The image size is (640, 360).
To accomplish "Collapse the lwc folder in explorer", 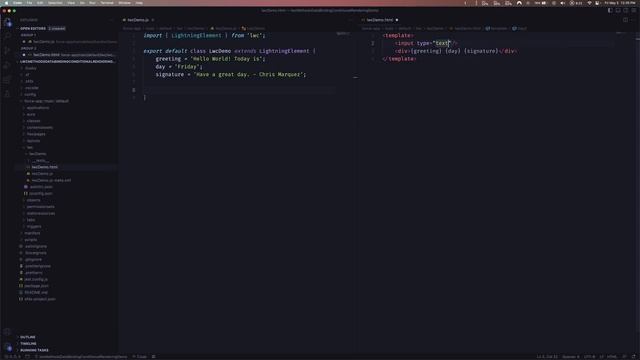I will pyautogui.click(x=30, y=147).
